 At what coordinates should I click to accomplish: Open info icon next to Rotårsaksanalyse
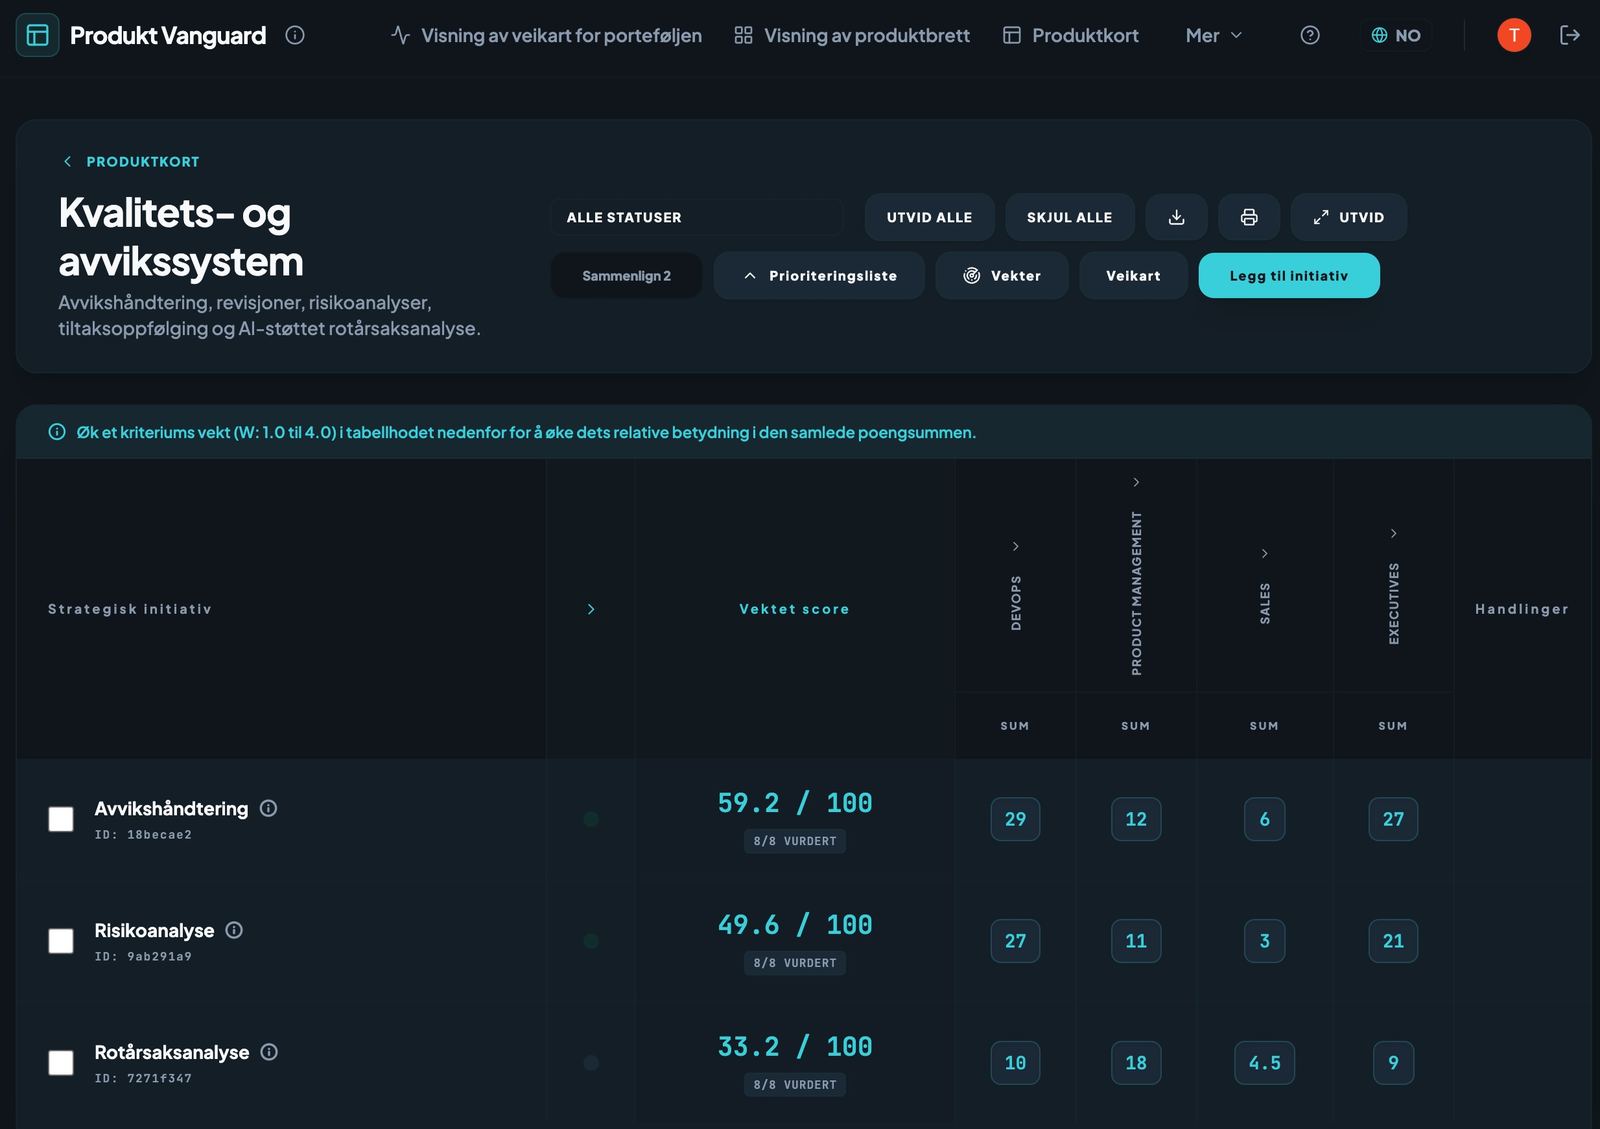pos(269,1052)
